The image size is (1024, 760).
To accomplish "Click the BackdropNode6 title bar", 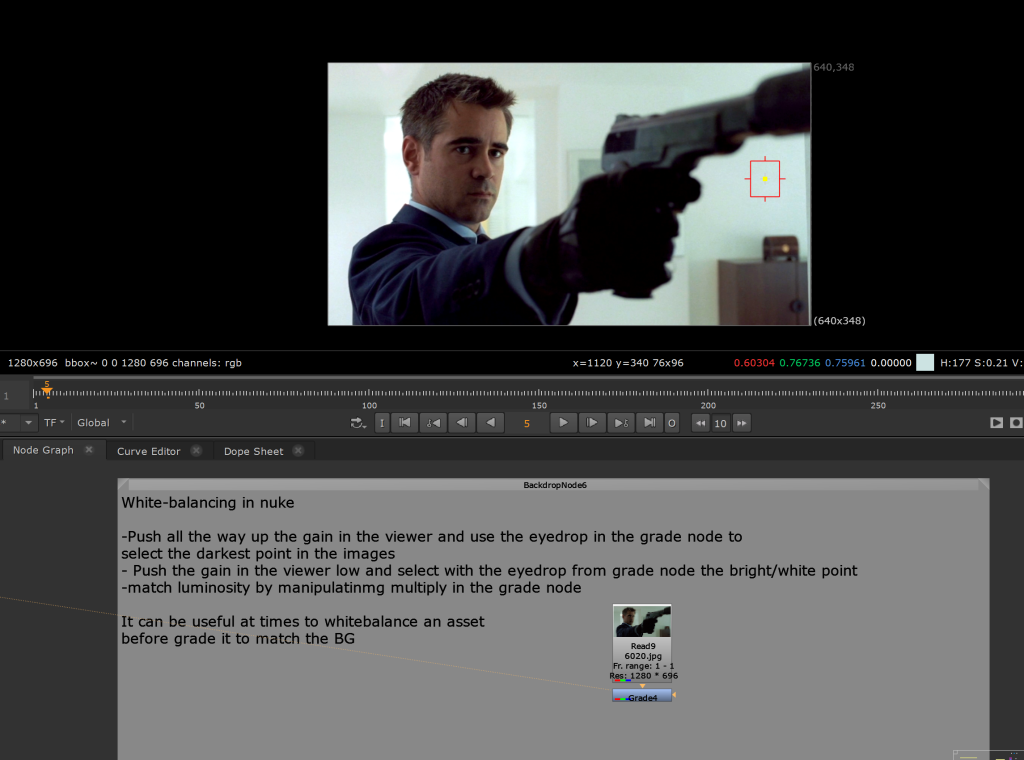I will [554, 485].
